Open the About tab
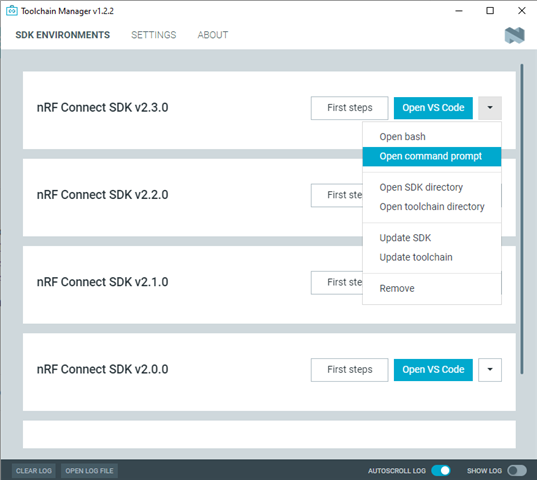This screenshot has height=480, width=537. [x=213, y=35]
